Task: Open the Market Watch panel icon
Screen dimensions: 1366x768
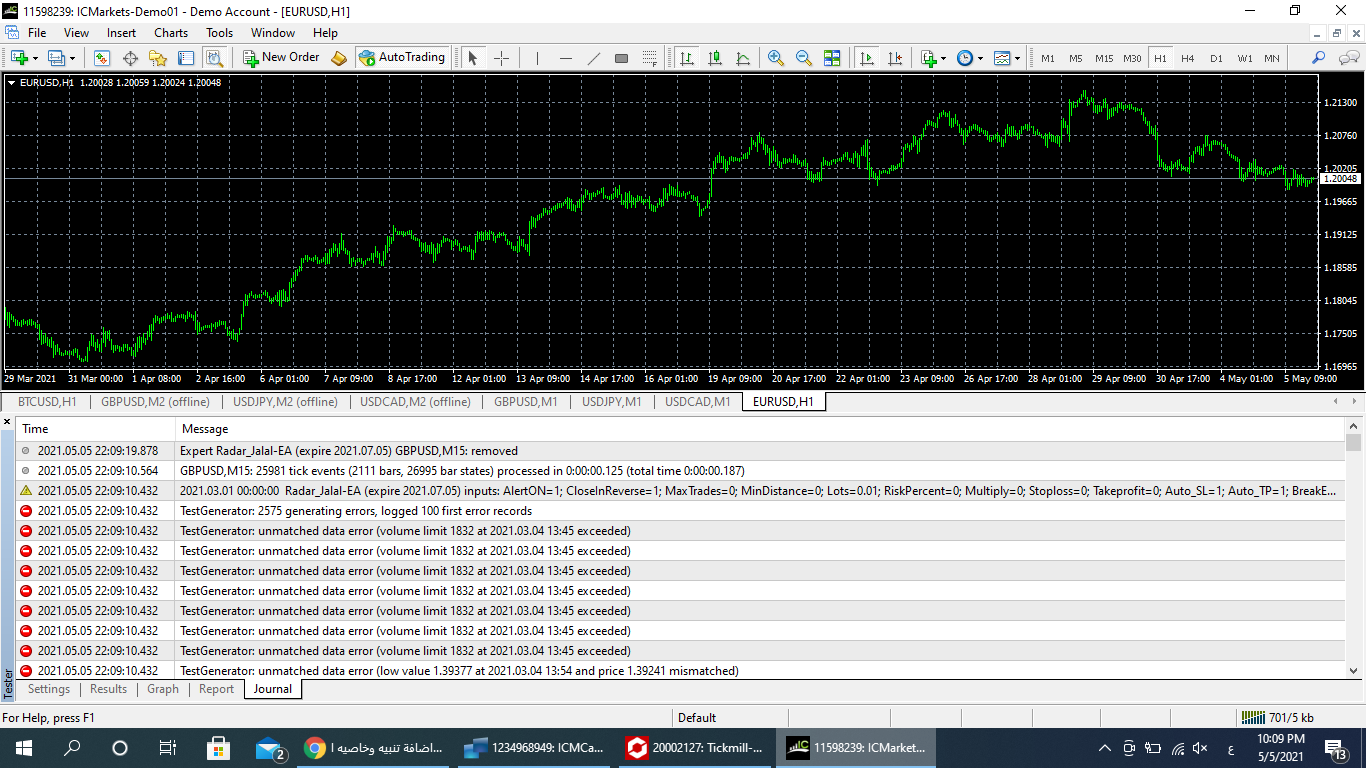Action: (x=102, y=58)
